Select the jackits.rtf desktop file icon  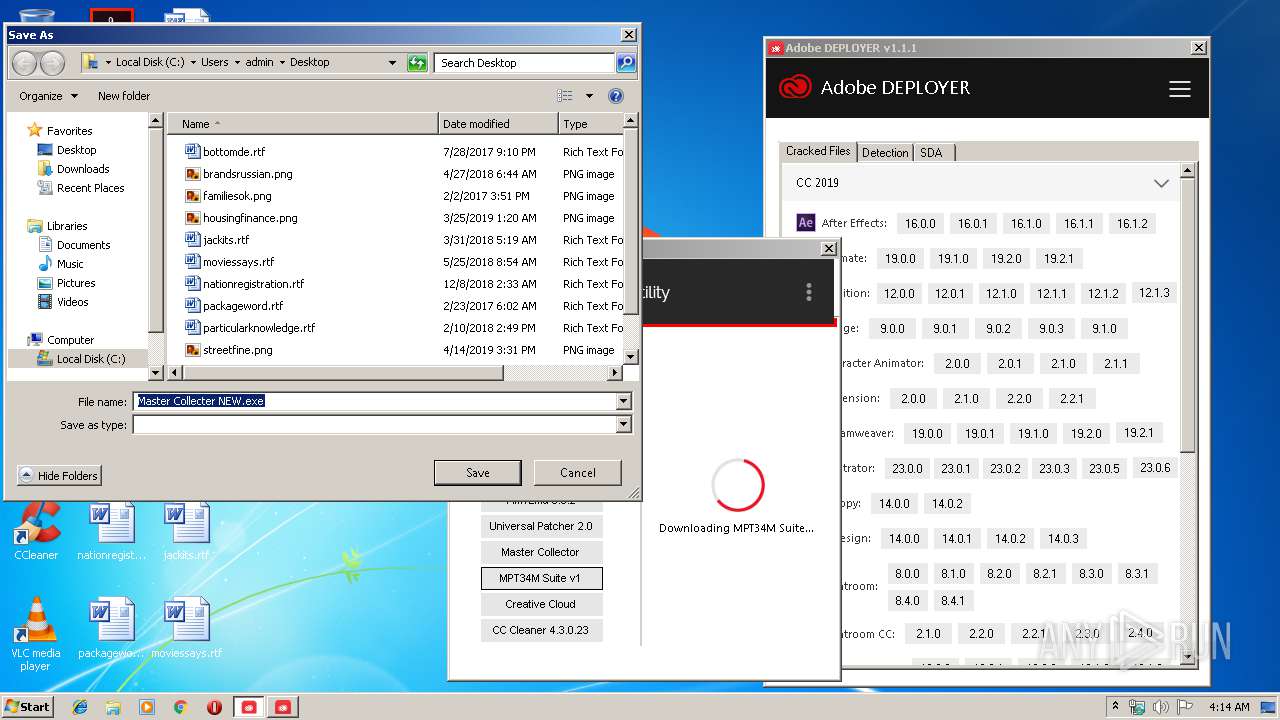[187, 530]
